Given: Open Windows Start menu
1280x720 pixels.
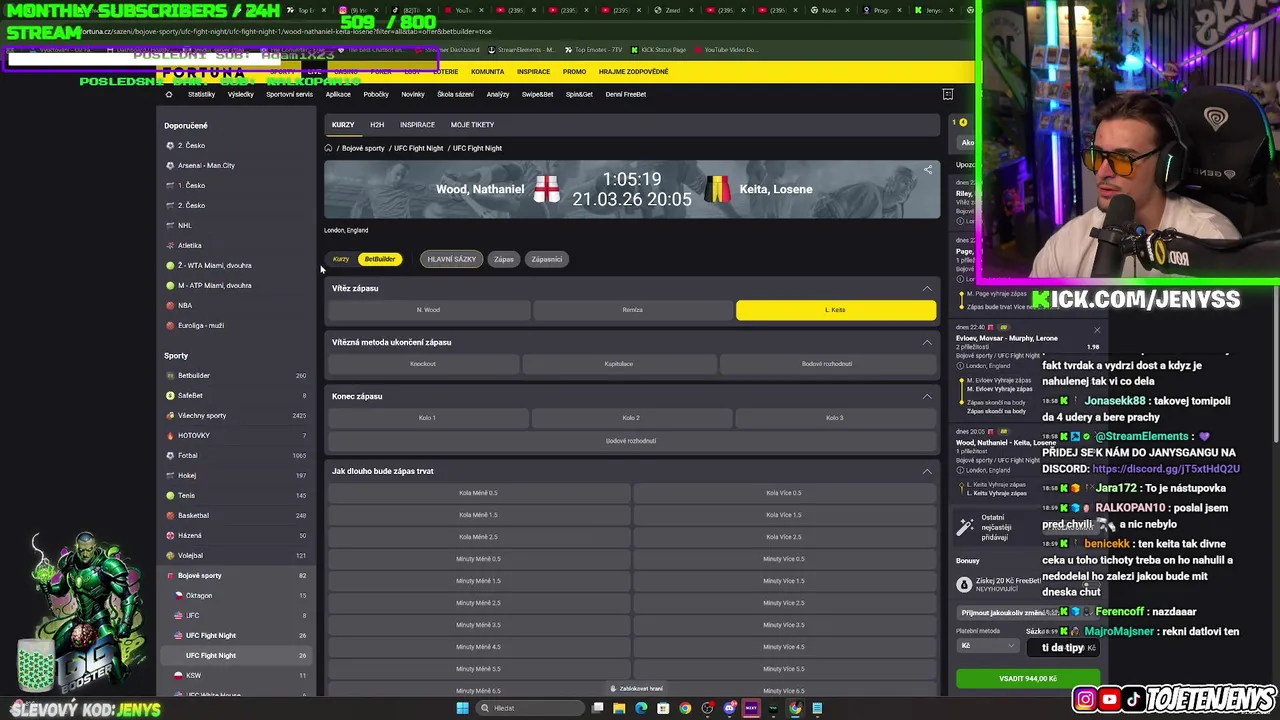Looking at the screenshot, I should coord(462,708).
